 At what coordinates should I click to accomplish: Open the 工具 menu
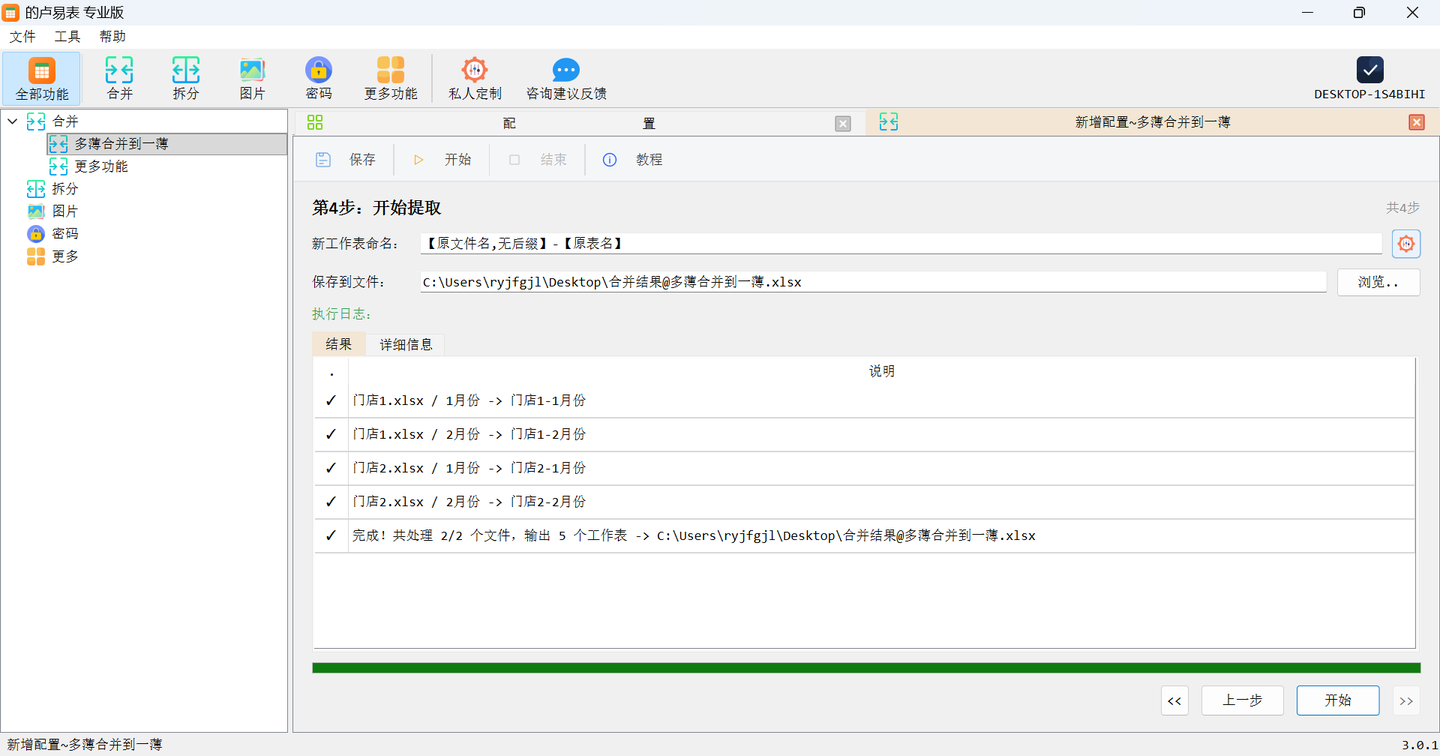[67, 37]
